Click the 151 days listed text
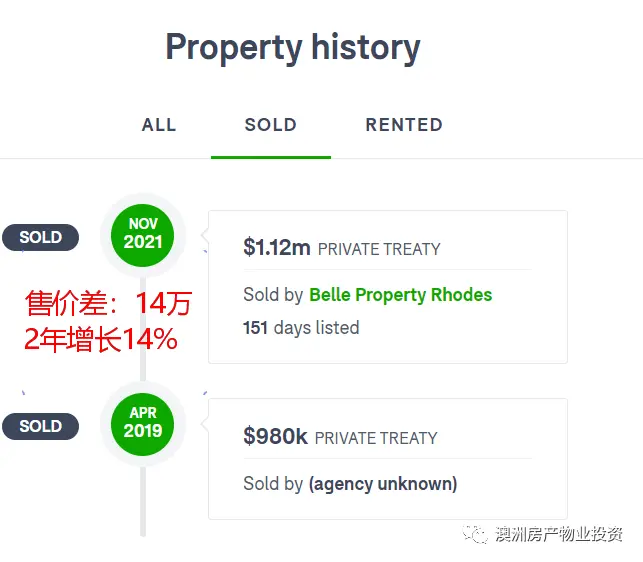Image resolution: width=643 pixels, height=562 pixels. click(301, 328)
